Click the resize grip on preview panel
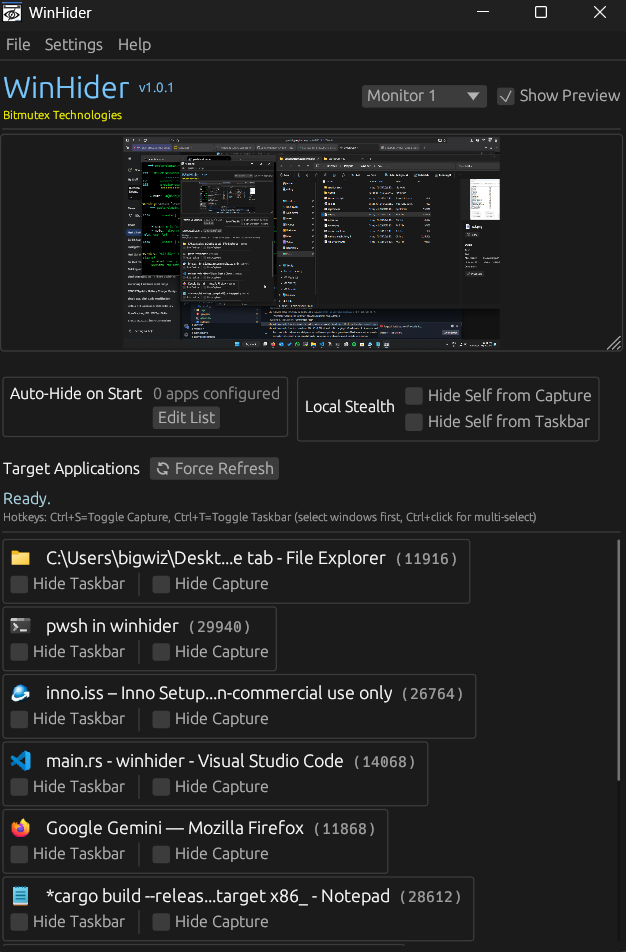Screen dimensions: 626x952 point(614,343)
